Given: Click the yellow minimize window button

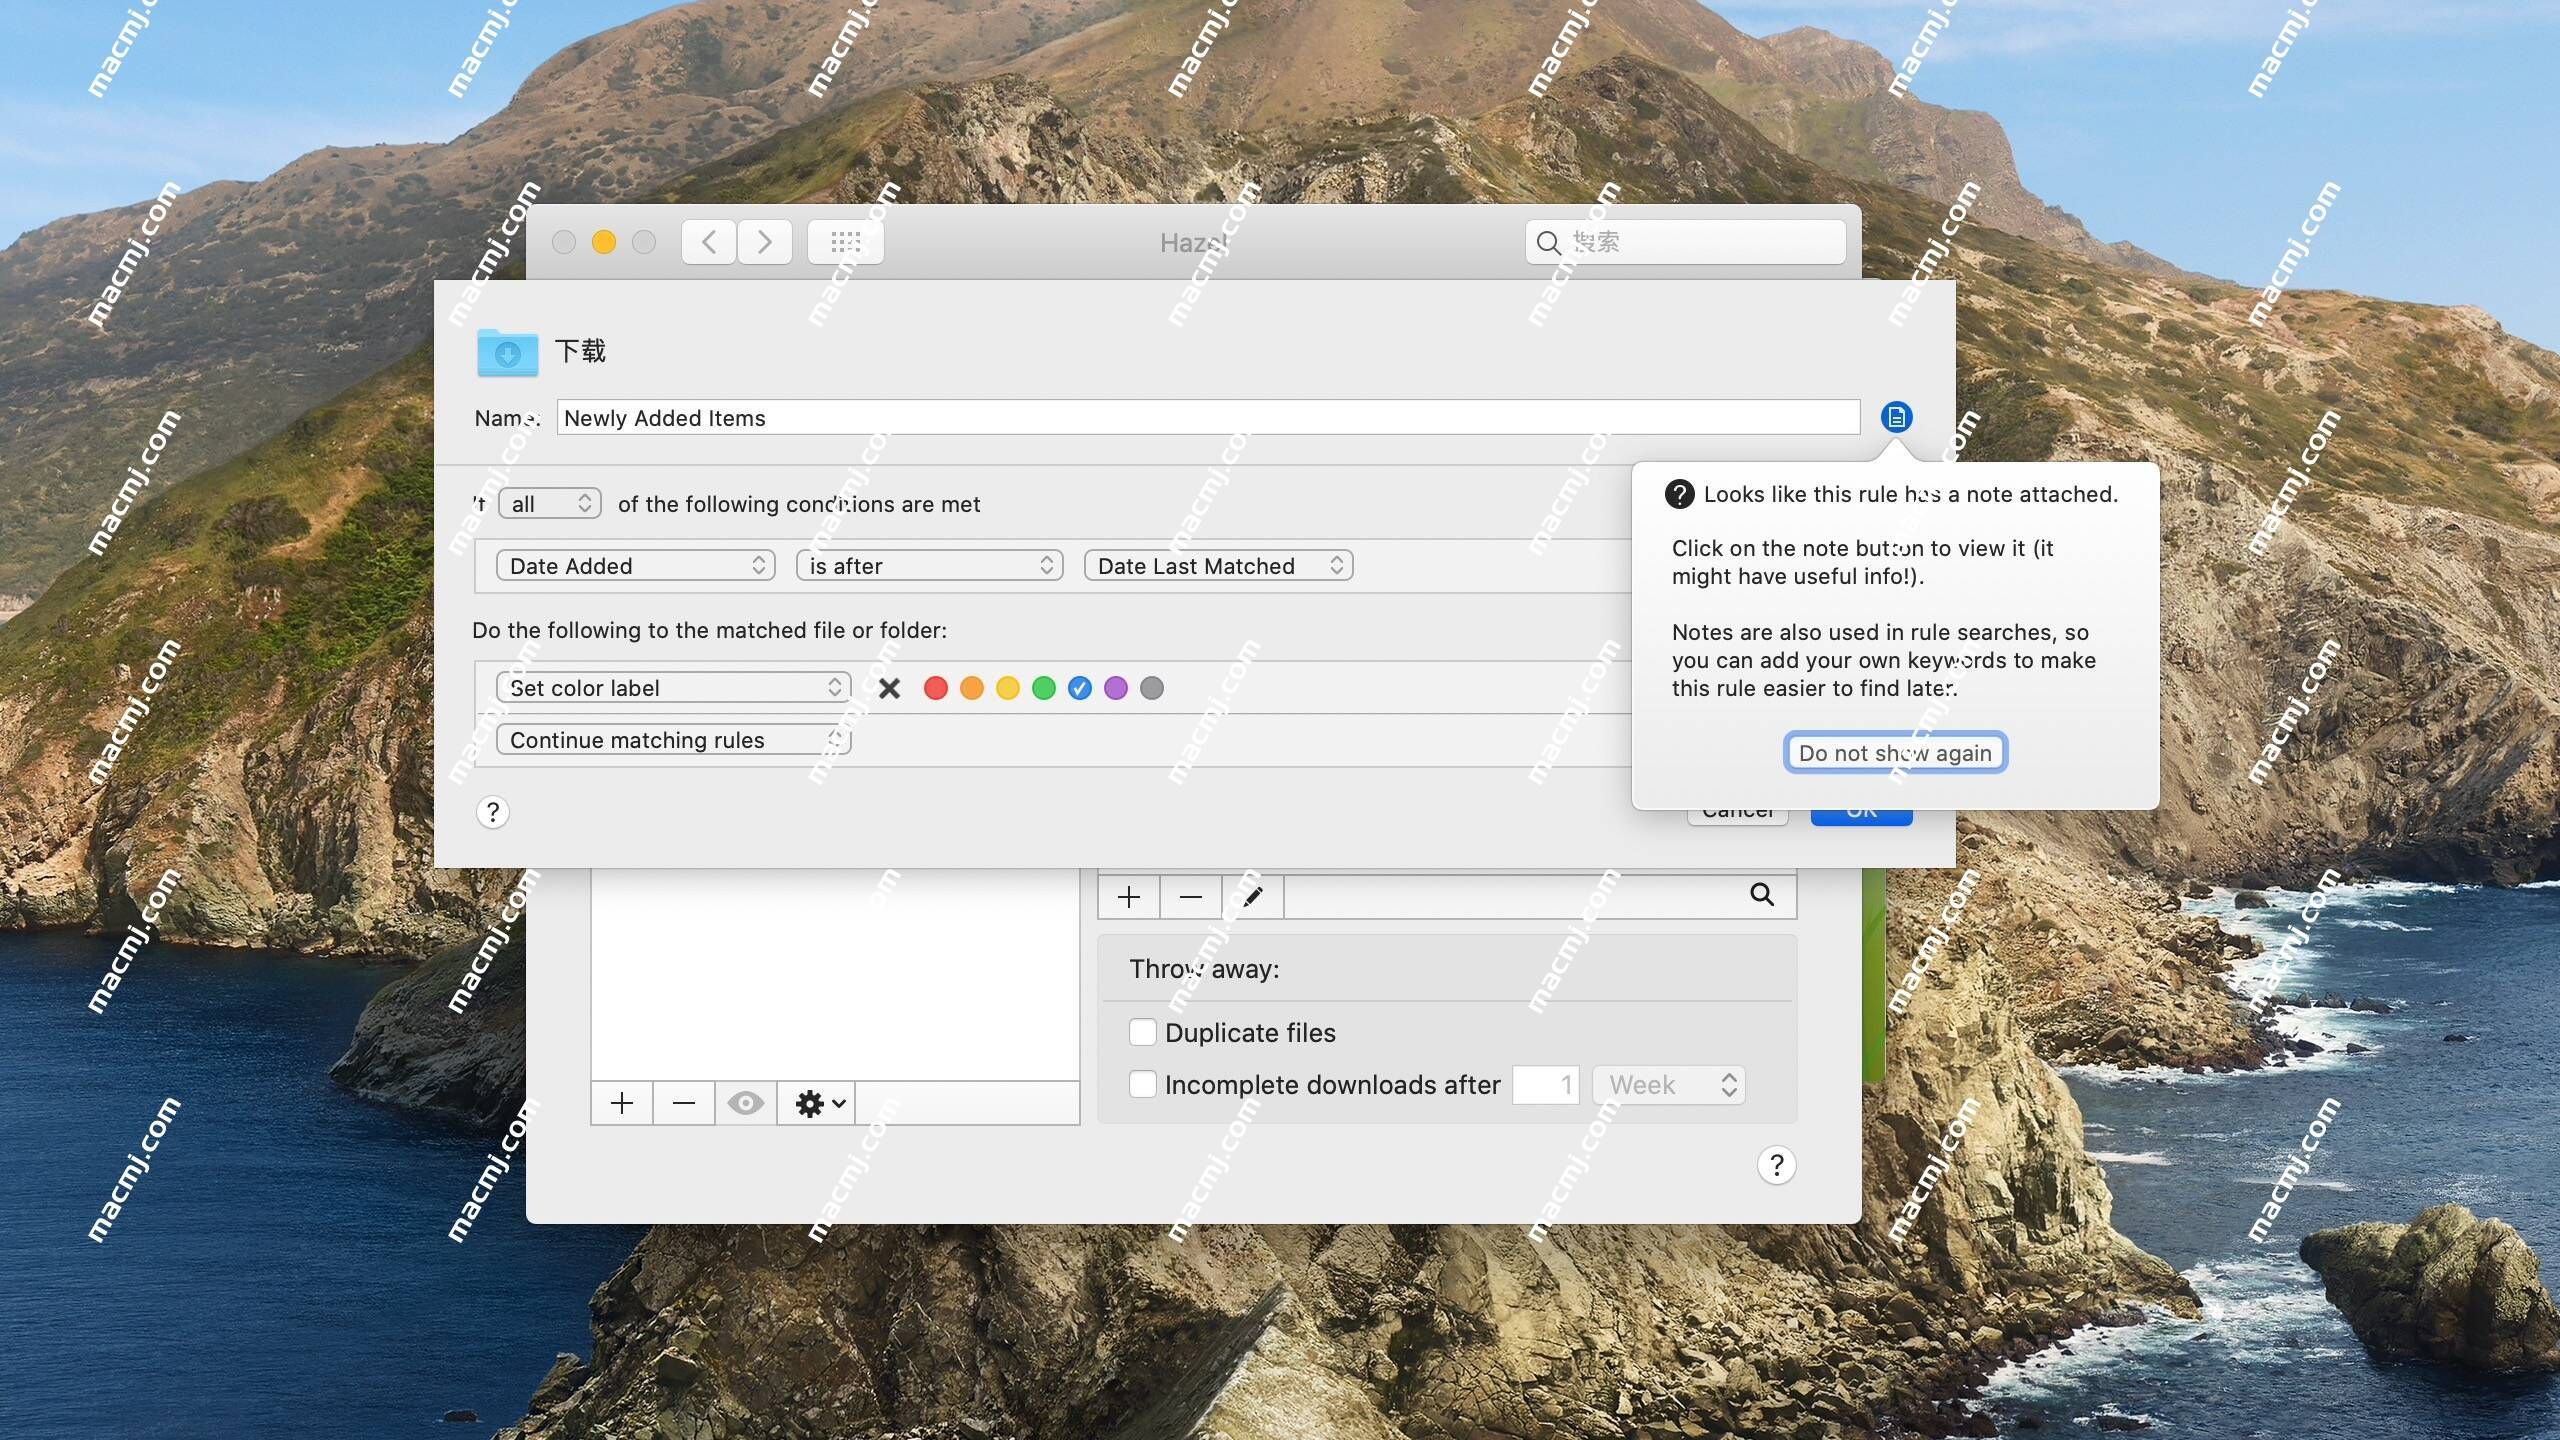Looking at the screenshot, I should click(x=604, y=242).
